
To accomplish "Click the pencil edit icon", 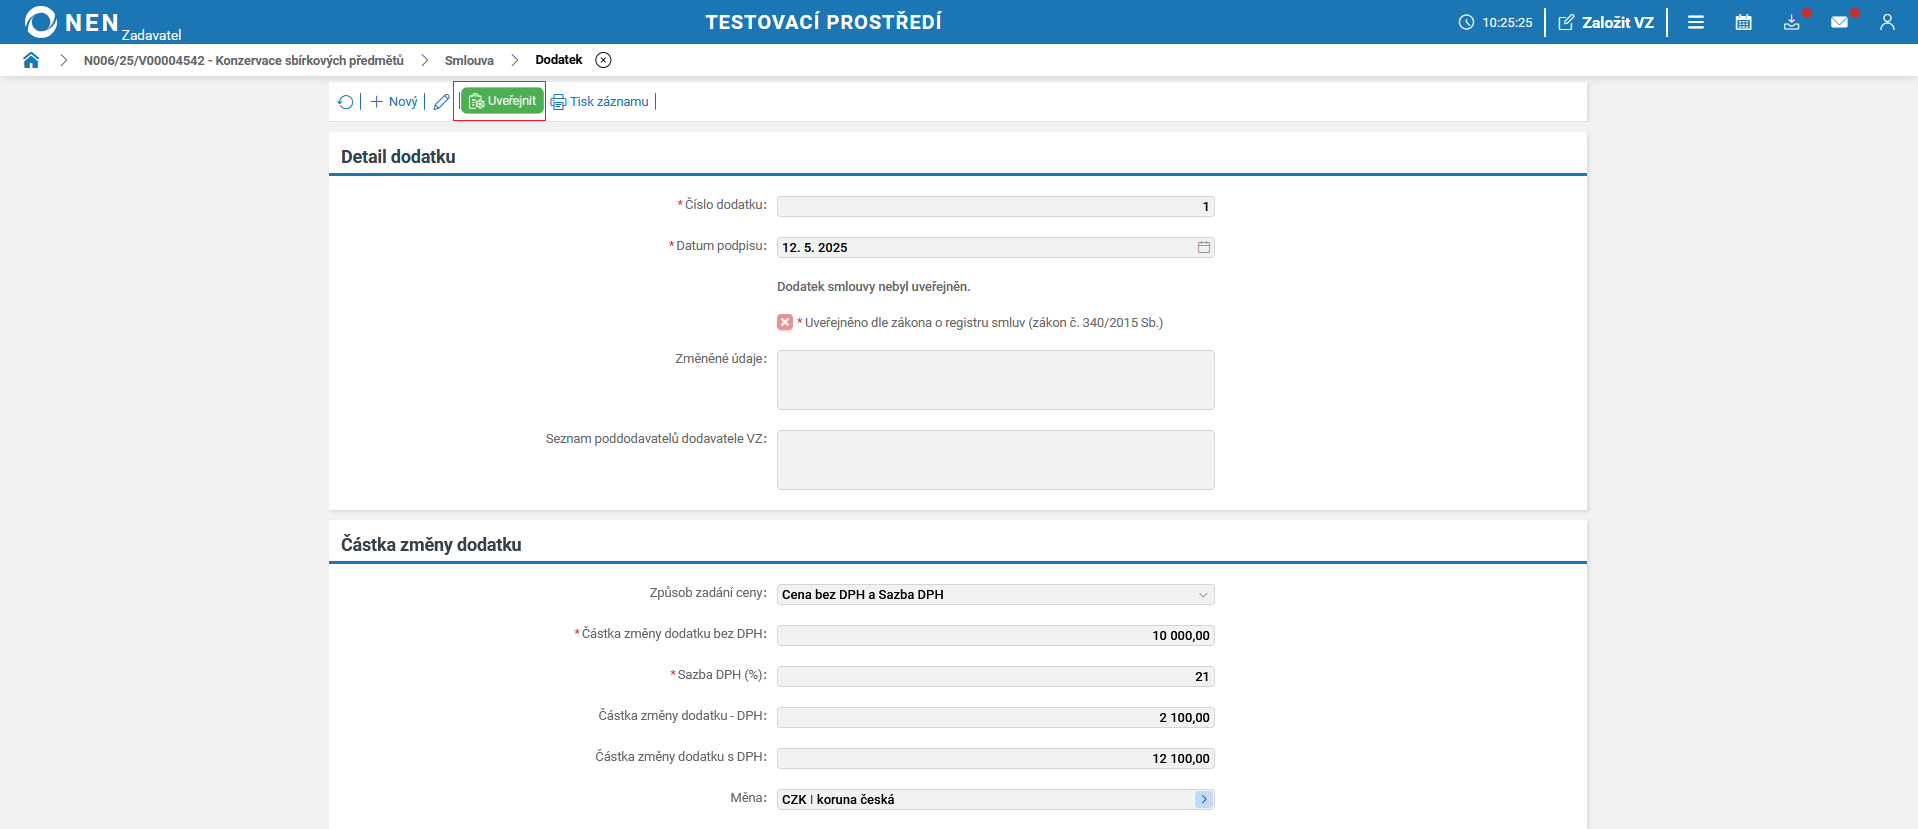I will tap(441, 102).
